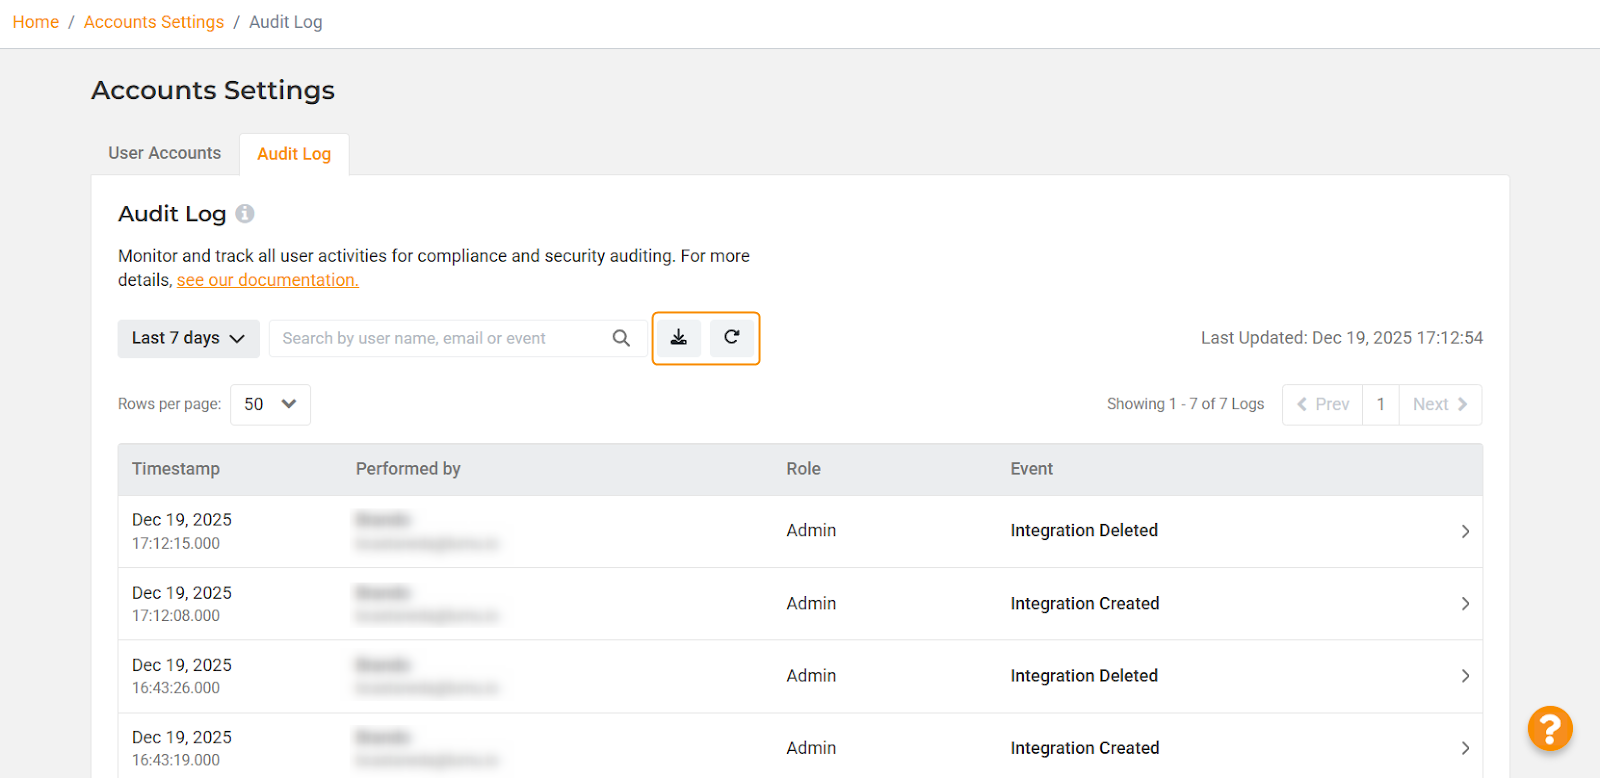Expand the 17:12:08 Integration Created row chevron
Viewport: 1600px width, 778px height.
1465,604
